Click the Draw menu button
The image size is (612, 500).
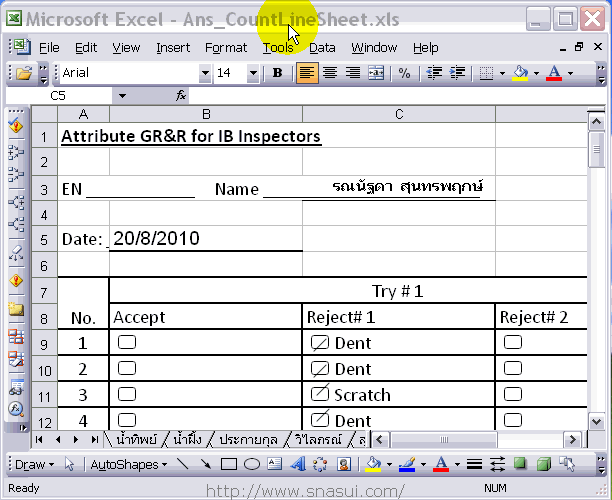35,464
